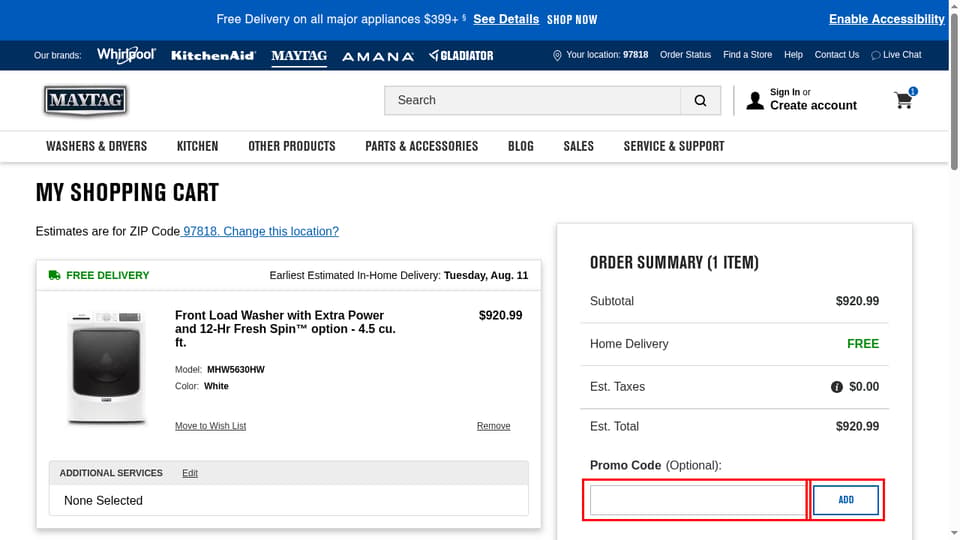
Task: Select the Gladiator brand logo
Action: pos(461,56)
